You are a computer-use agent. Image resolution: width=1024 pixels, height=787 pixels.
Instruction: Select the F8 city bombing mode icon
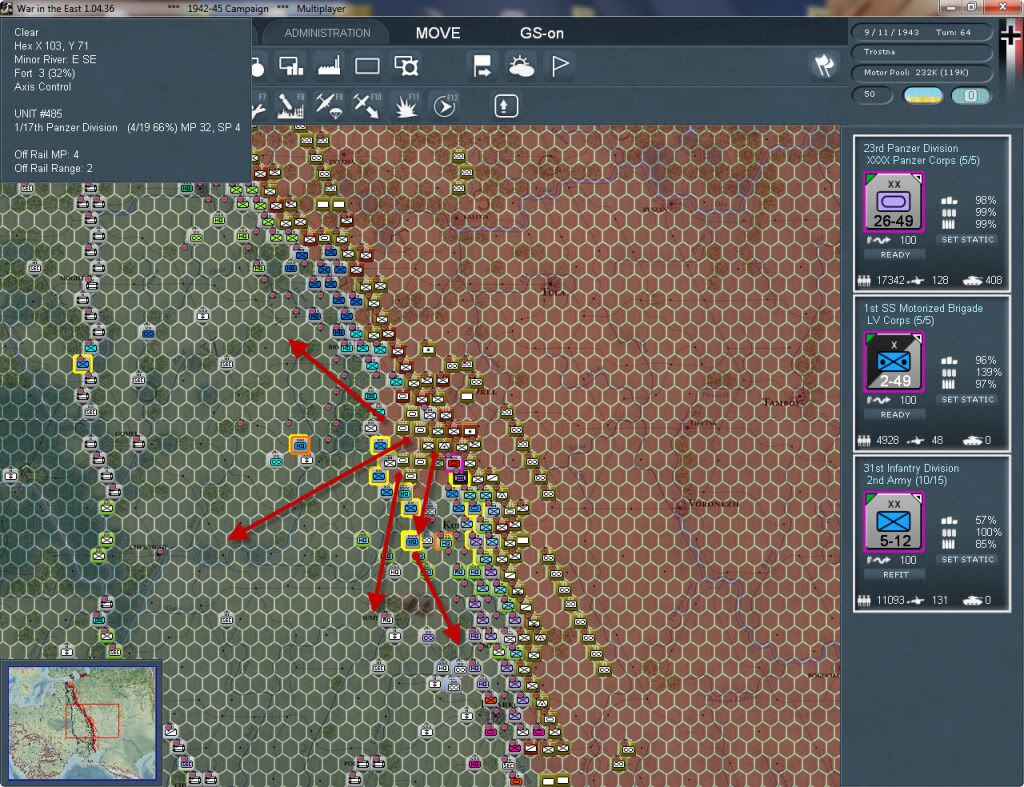tap(291, 106)
